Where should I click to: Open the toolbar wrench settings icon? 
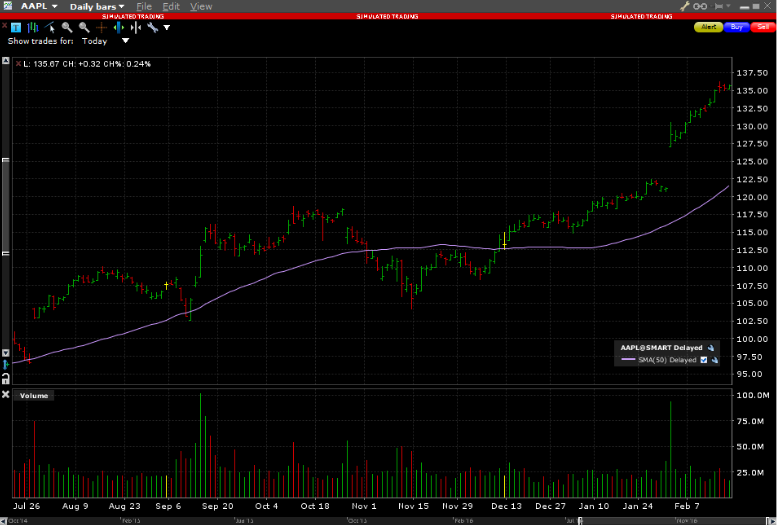tap(153, 27)
